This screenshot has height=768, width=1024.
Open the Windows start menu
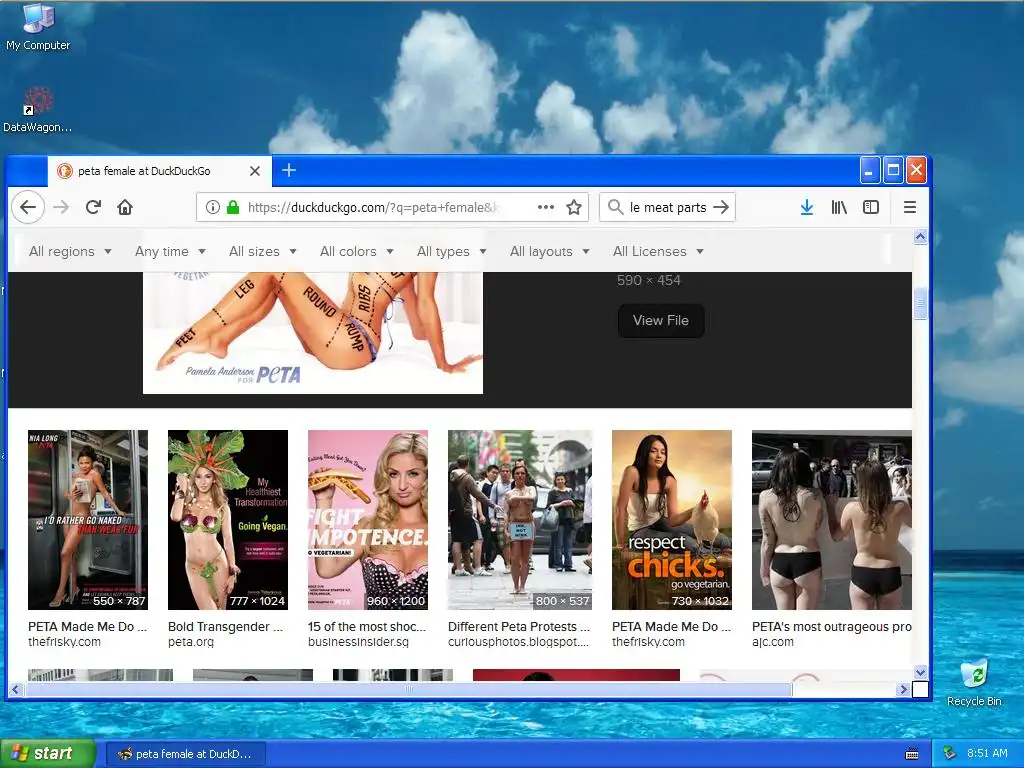click(48, 753)
